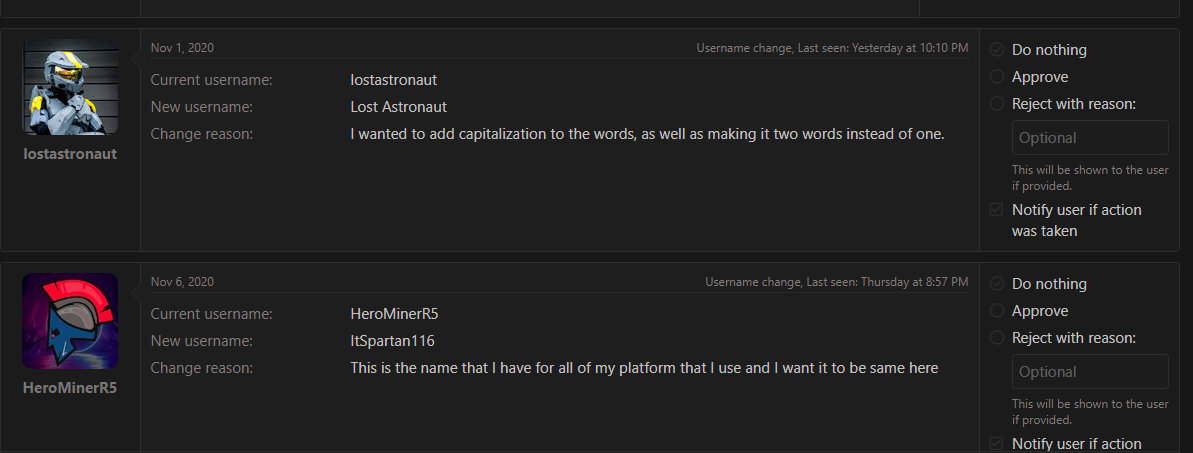Image resolution: width=1193 pixels, height=453 pixels.
Task: Toggle Notify user checkbox for lostastronaut
Action: (x=996, y=210)
